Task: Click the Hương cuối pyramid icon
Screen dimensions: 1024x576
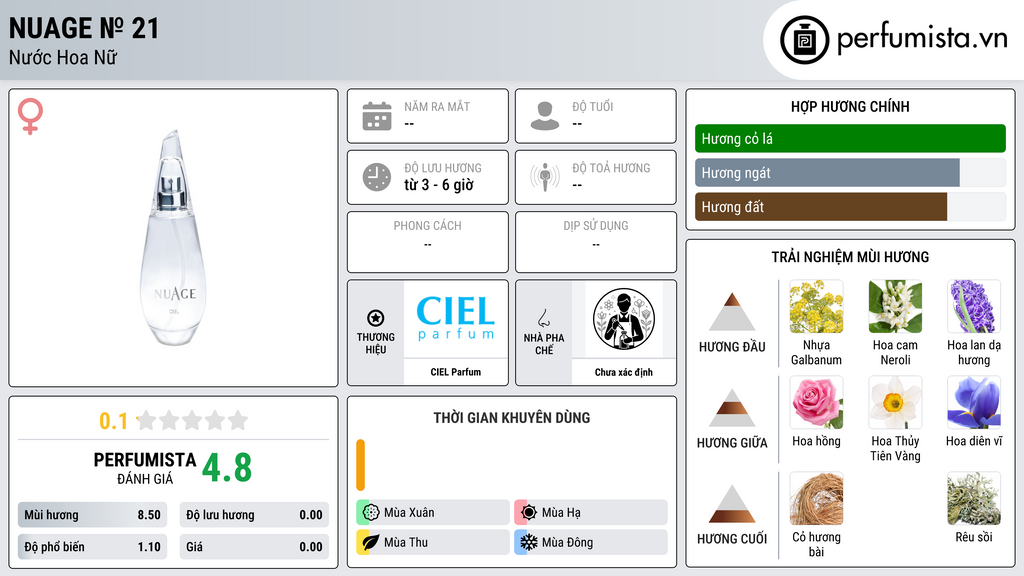Action: point(732,504)
